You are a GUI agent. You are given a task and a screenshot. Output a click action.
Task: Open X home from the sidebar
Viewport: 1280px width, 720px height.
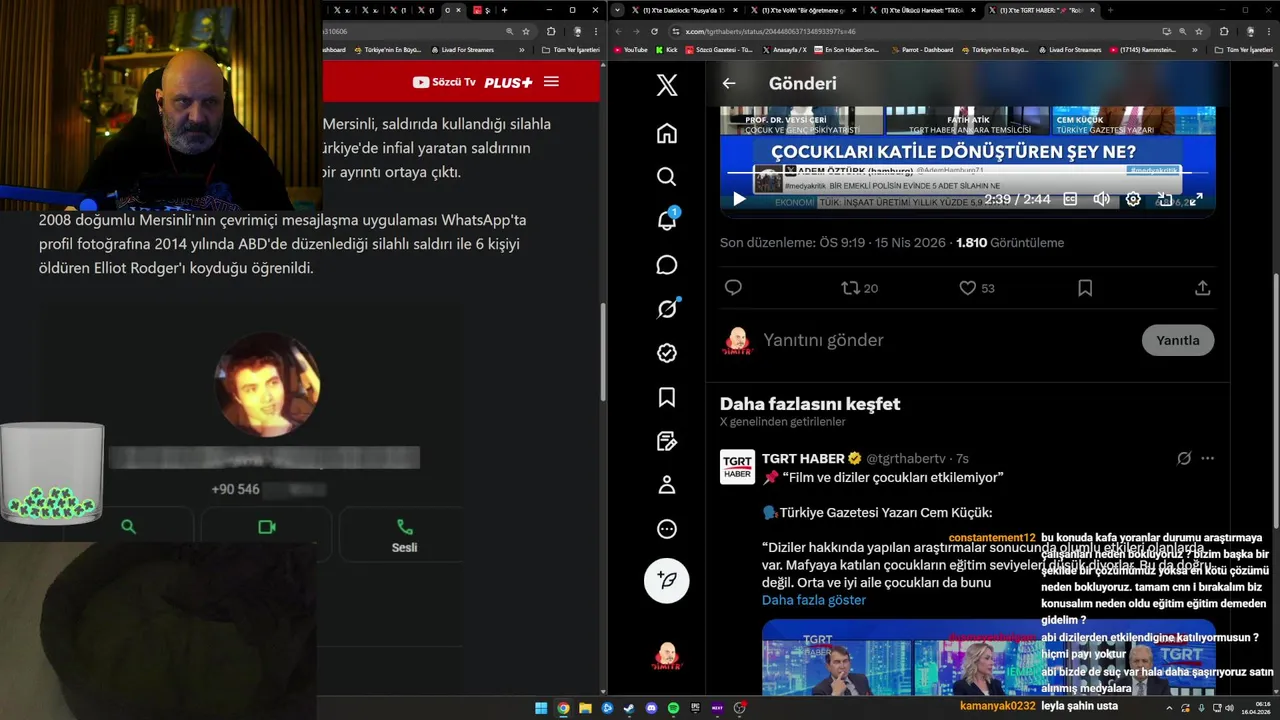coord(667,133)
